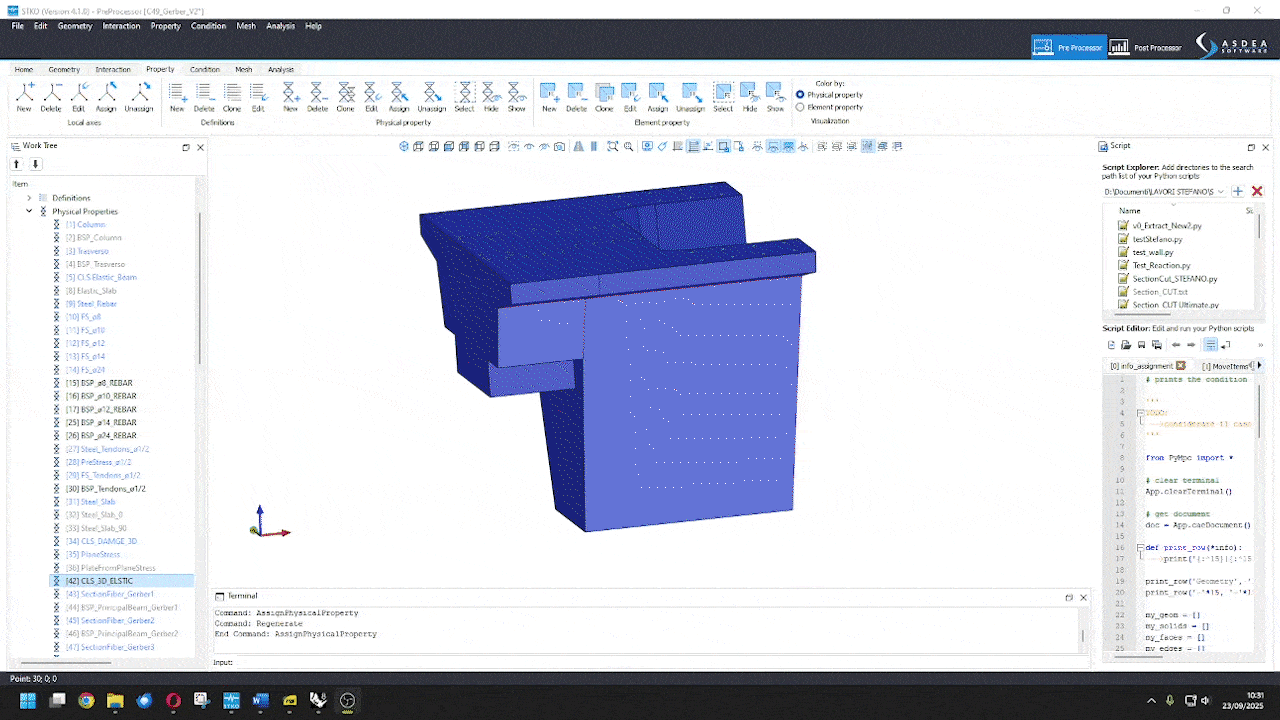Open the Help menu

[313, 26]
